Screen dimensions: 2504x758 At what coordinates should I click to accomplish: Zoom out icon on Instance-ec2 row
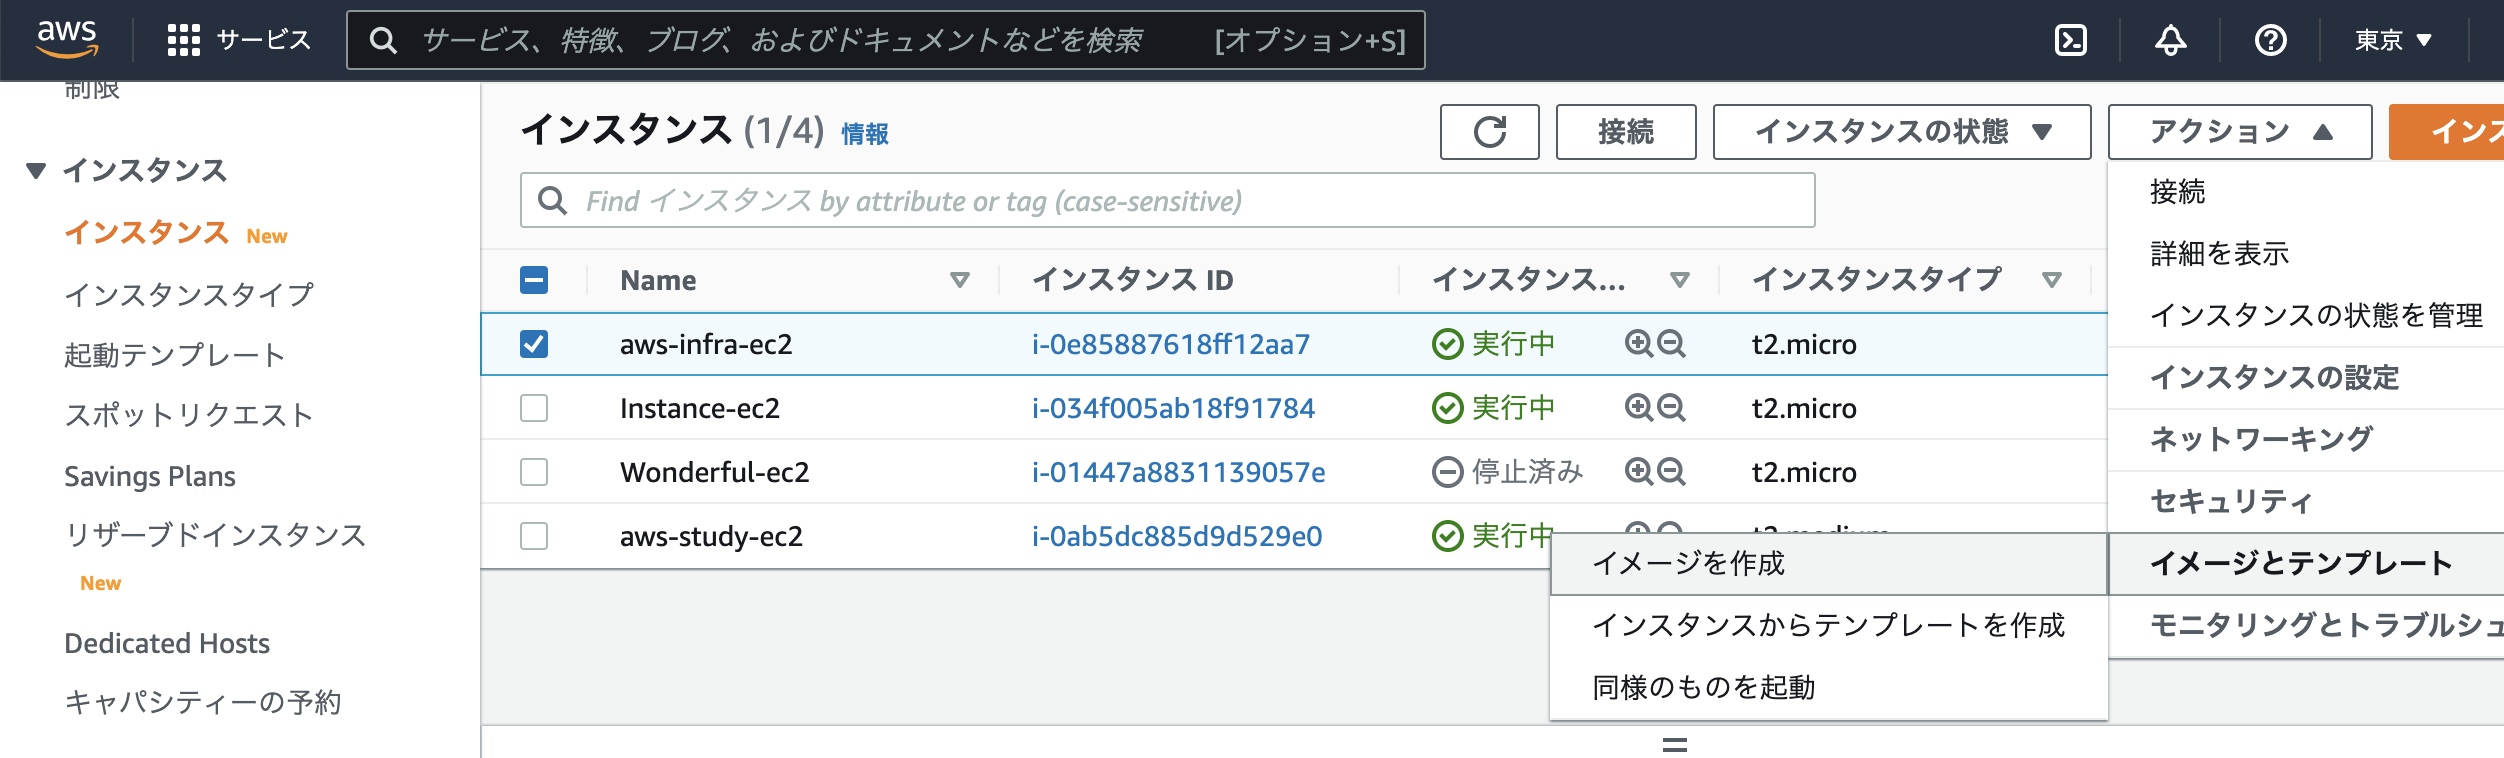click(x=1671, y=408)
